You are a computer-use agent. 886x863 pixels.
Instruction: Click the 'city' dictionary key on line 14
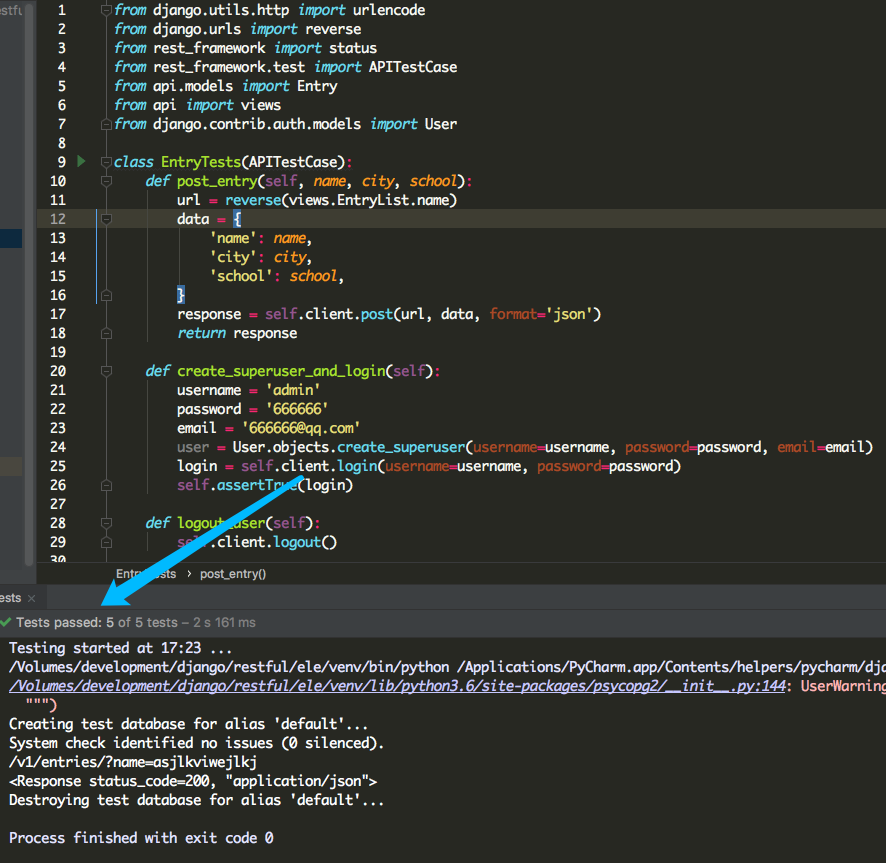click(x=232, y=257)
